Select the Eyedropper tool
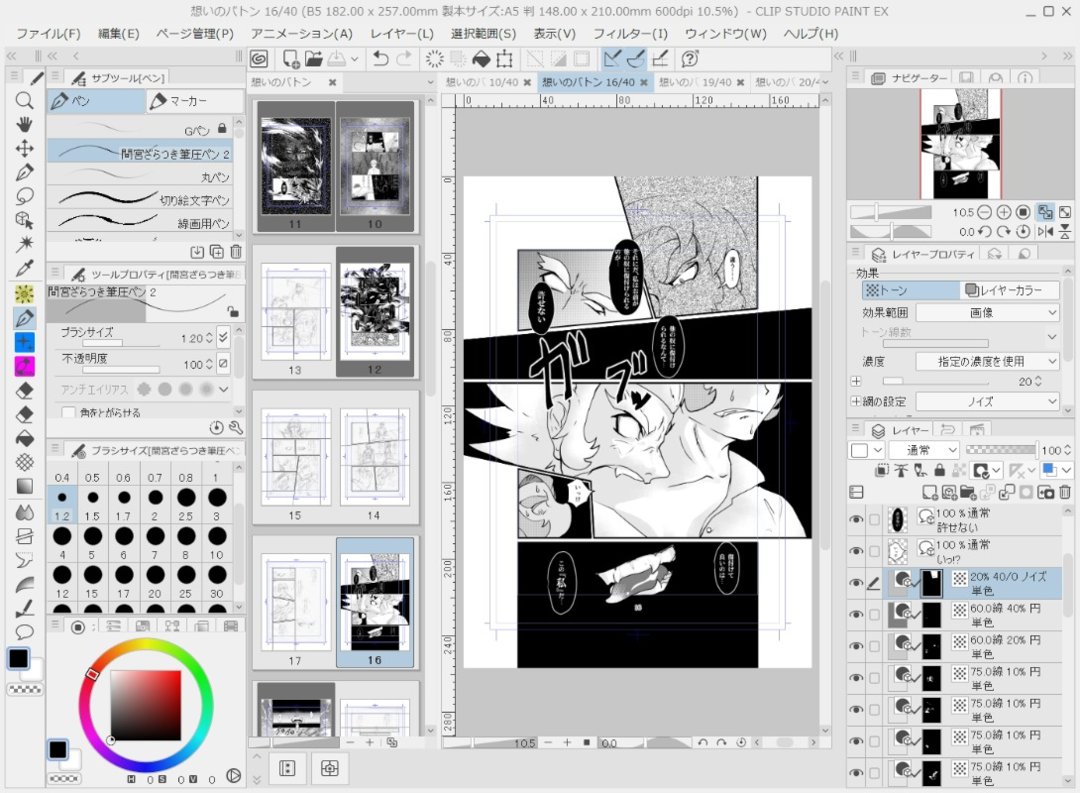The image size is (1080, 793). point(24,268)
